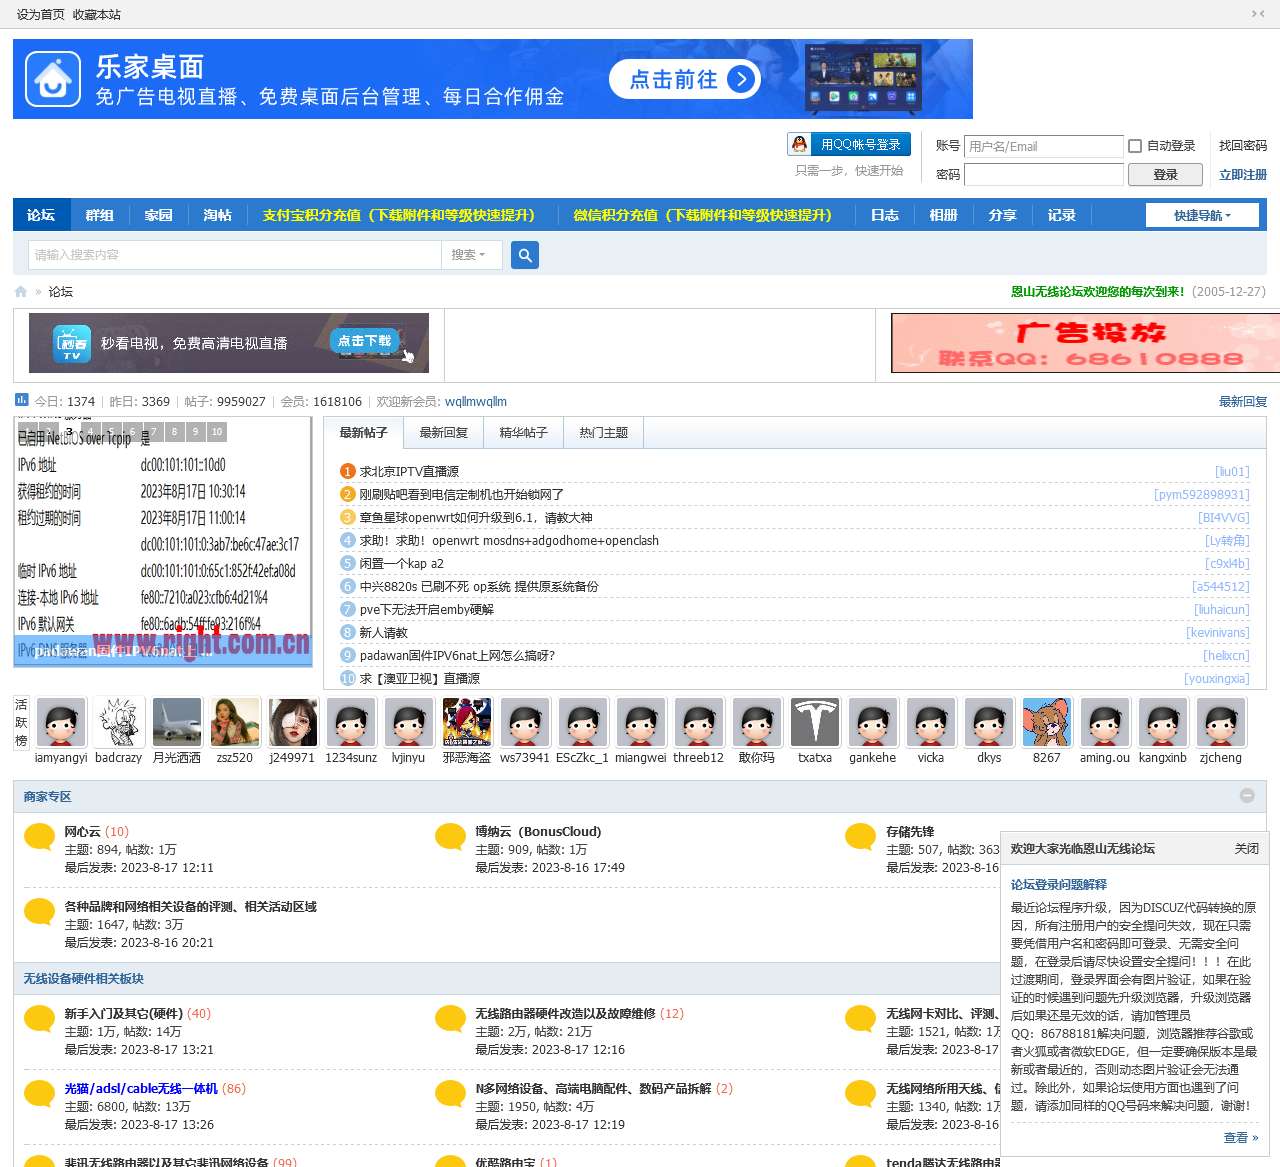The height and width of the screenshot is (1167, 1280).
Task: Switch to the 最新回复 tab
Action: [x=443, y=433]
